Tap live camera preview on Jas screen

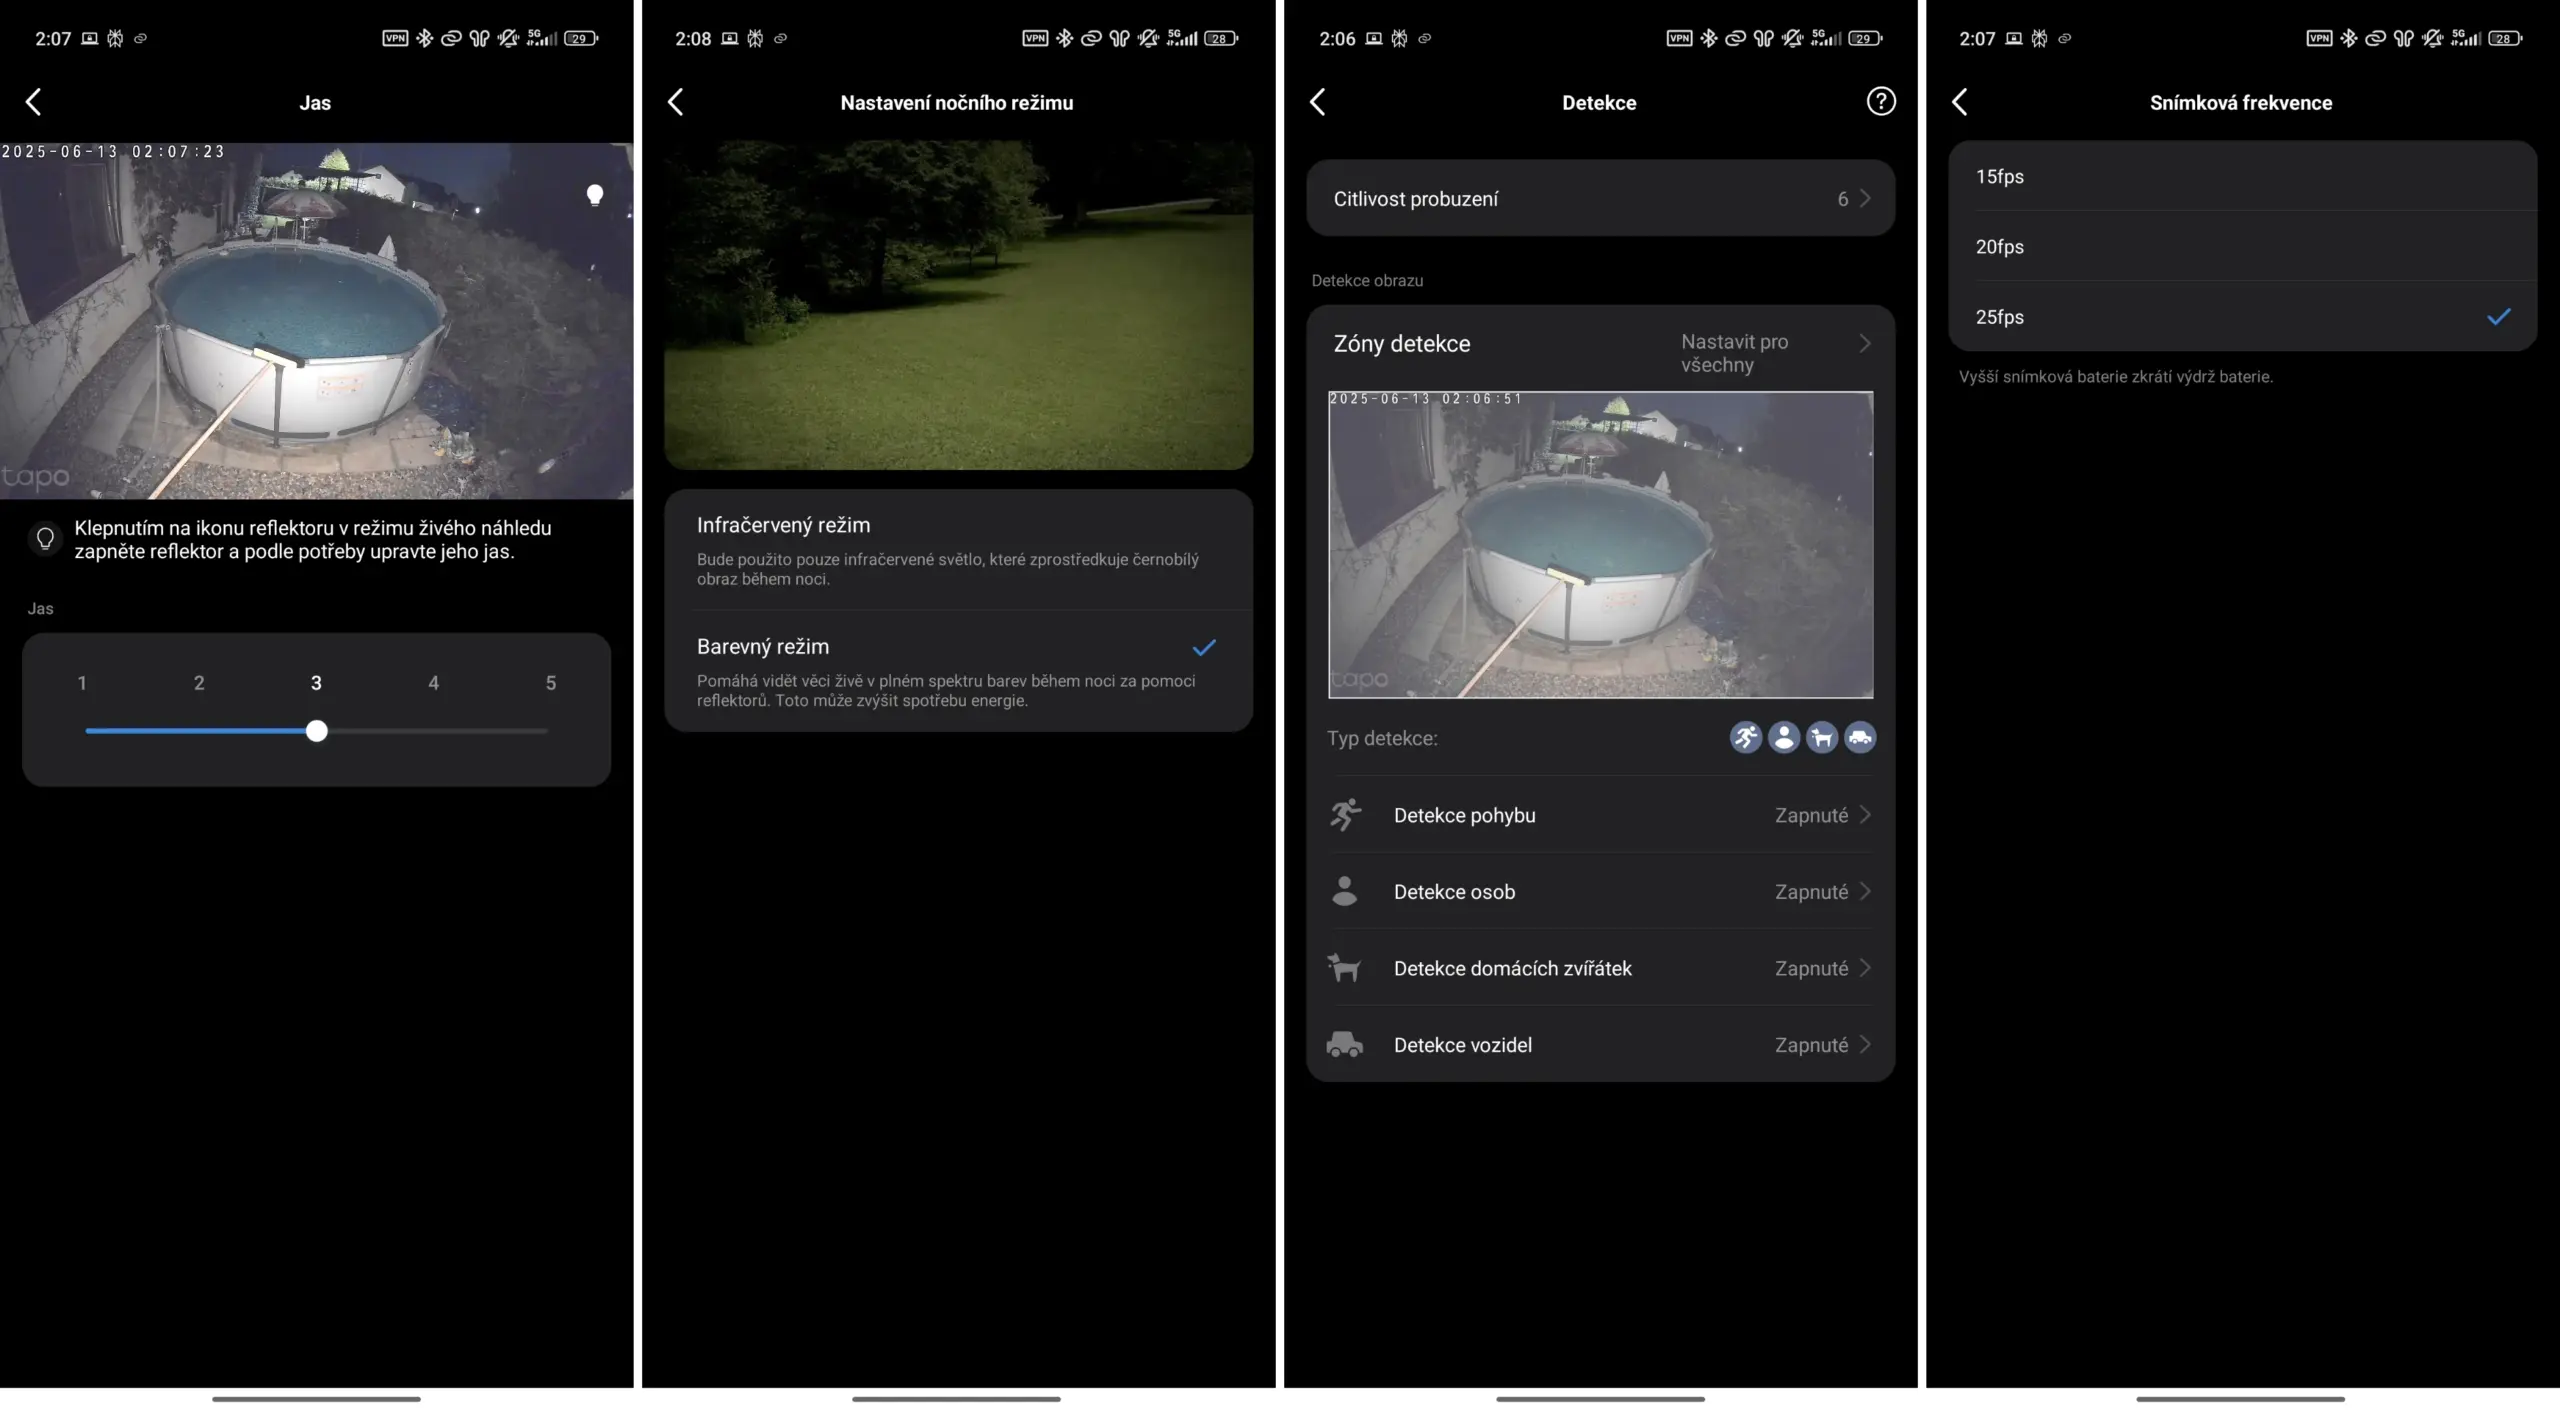pos(316,320)
